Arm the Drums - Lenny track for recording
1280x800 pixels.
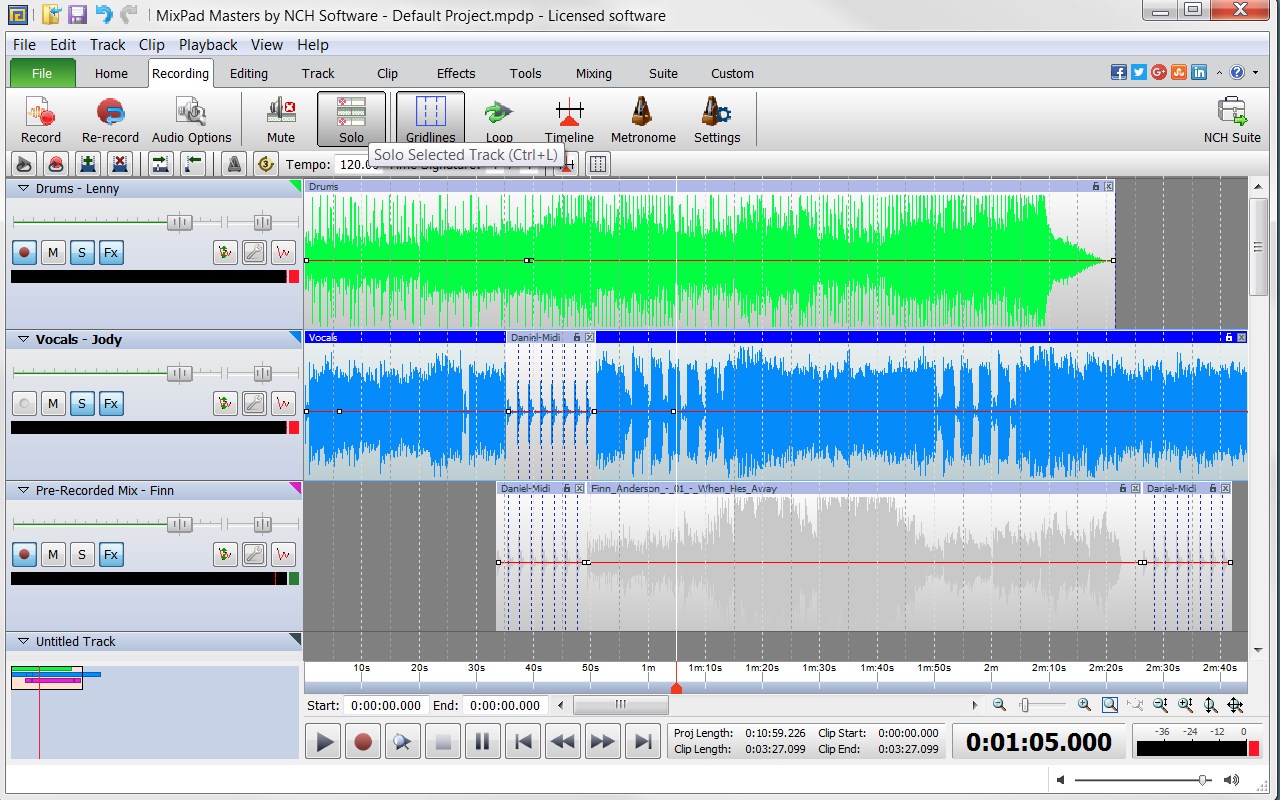pyautogui.click(x=24, y=253)
